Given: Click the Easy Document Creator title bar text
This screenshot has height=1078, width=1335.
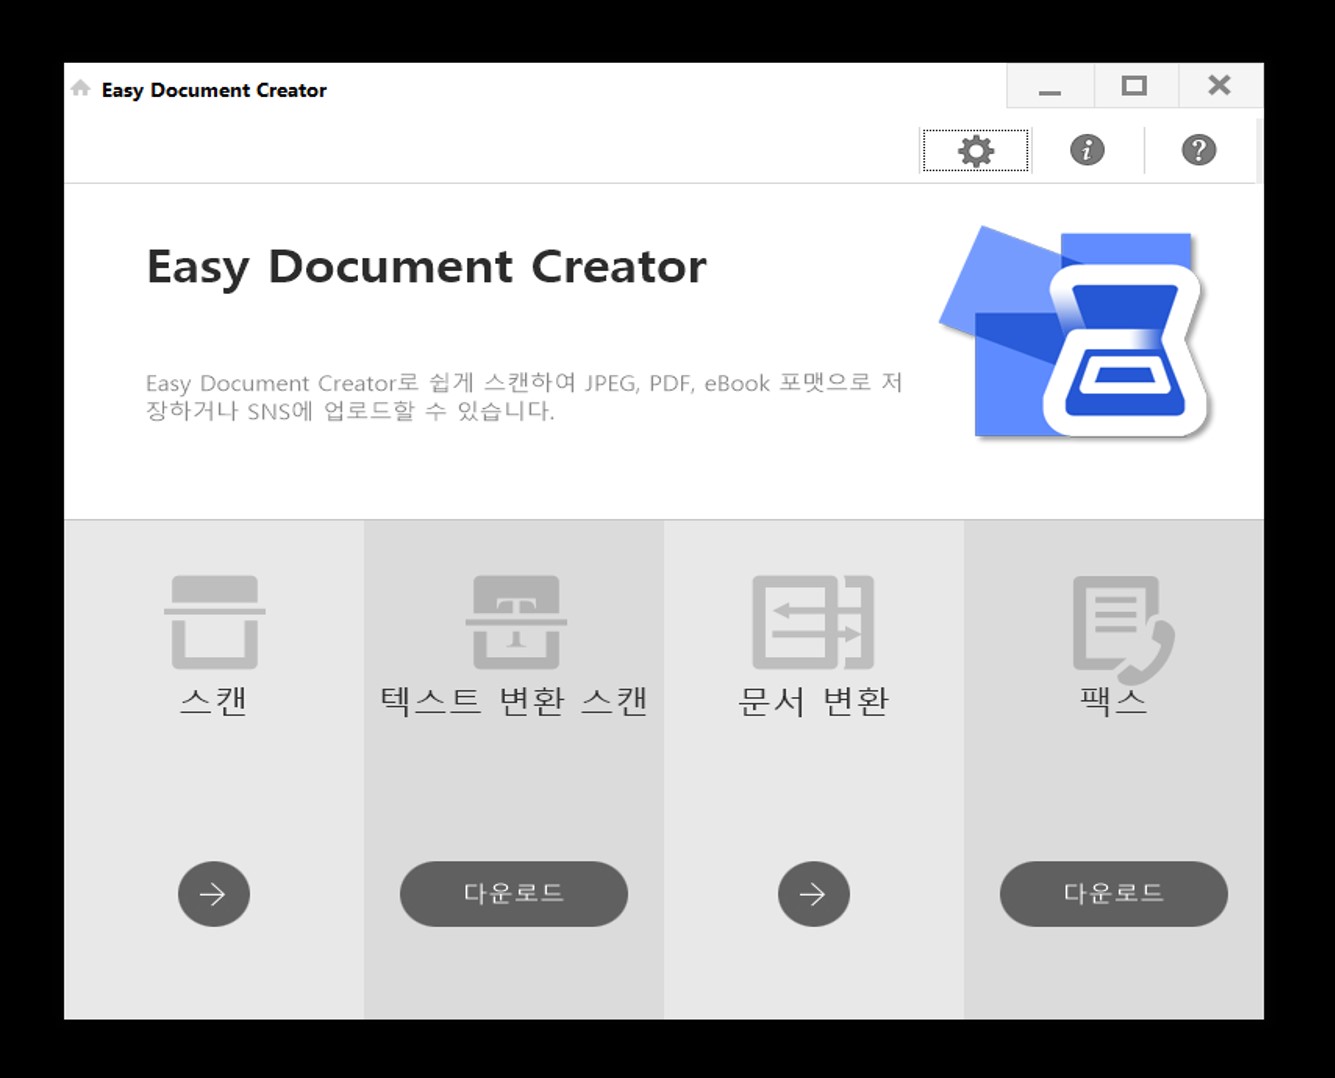Looking at the screenshot, I should (x=214, y=90).
